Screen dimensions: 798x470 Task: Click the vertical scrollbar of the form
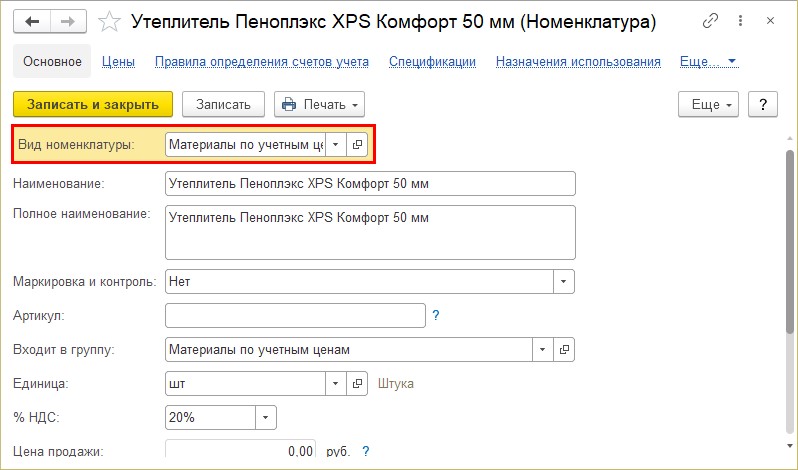[789, 242]
